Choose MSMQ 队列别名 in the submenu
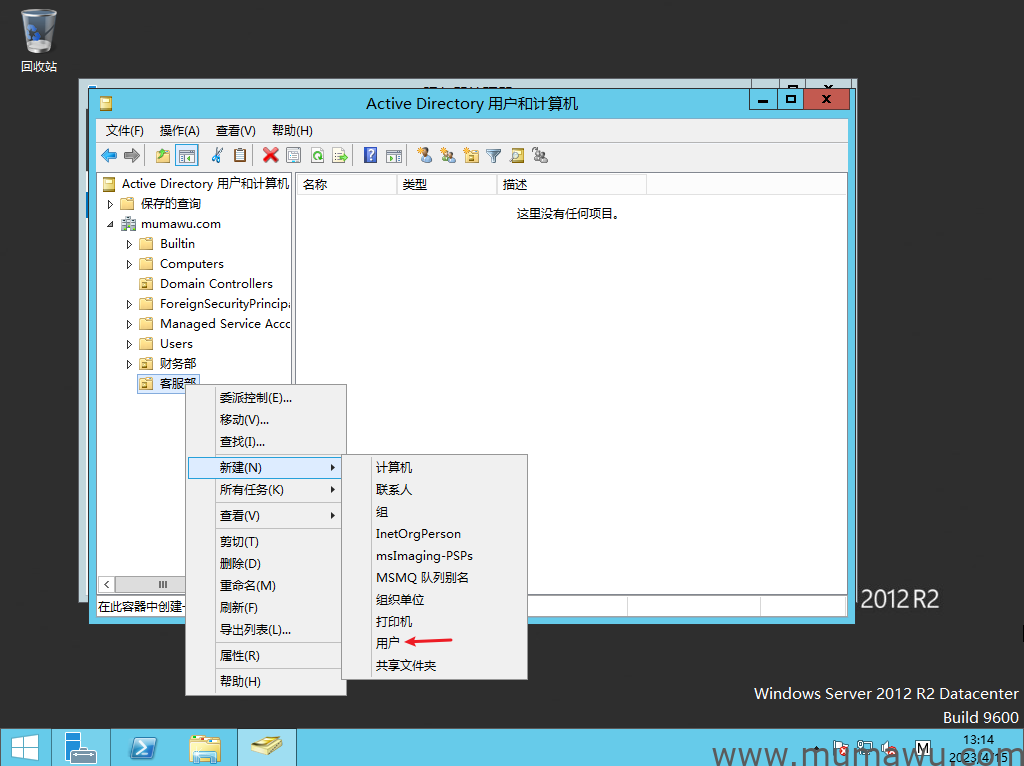Viewport: 1024px width, 766px height. click(x=434, y=577)
